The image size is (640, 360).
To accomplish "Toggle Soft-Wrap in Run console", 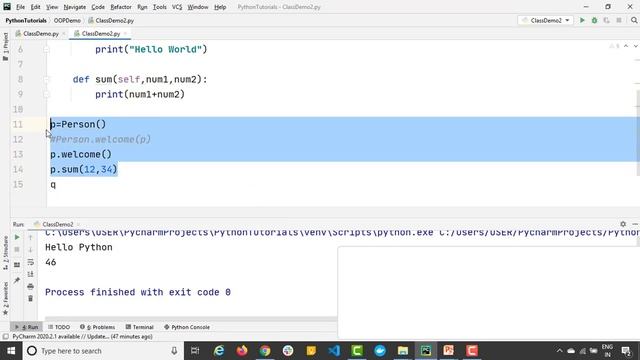I will coord(31,262).
